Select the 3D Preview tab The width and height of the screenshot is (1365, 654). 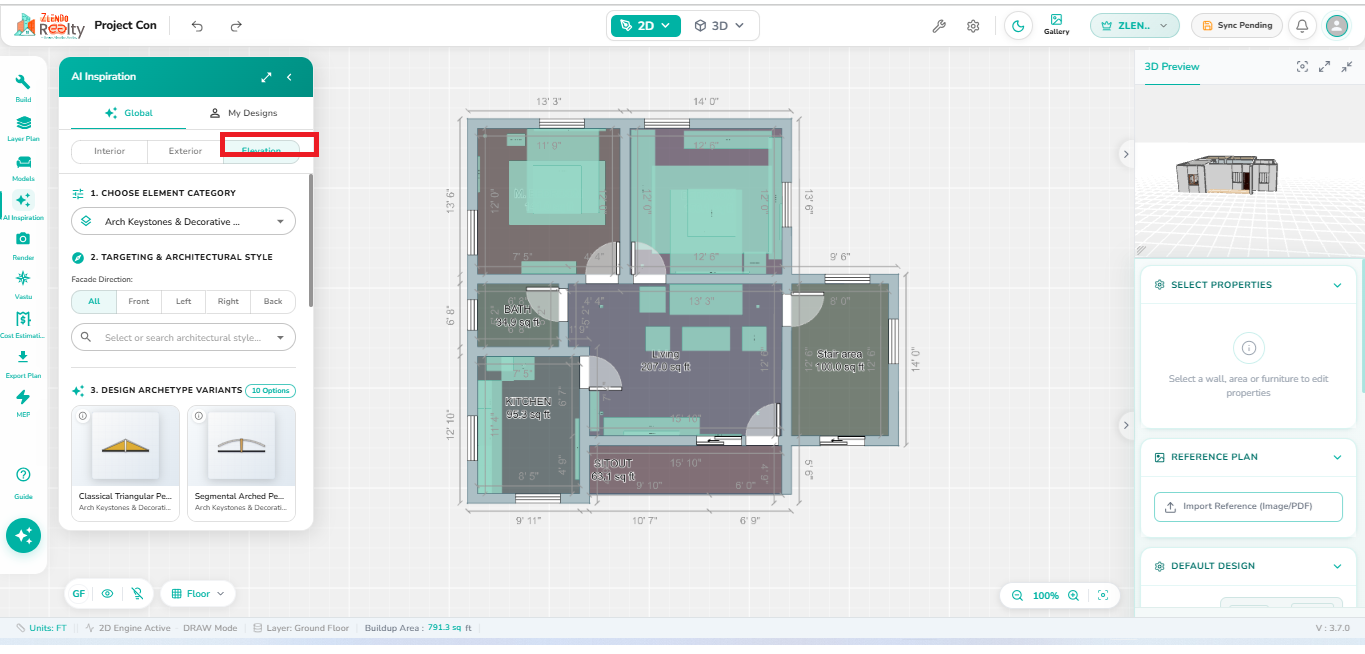(1172, 67)
